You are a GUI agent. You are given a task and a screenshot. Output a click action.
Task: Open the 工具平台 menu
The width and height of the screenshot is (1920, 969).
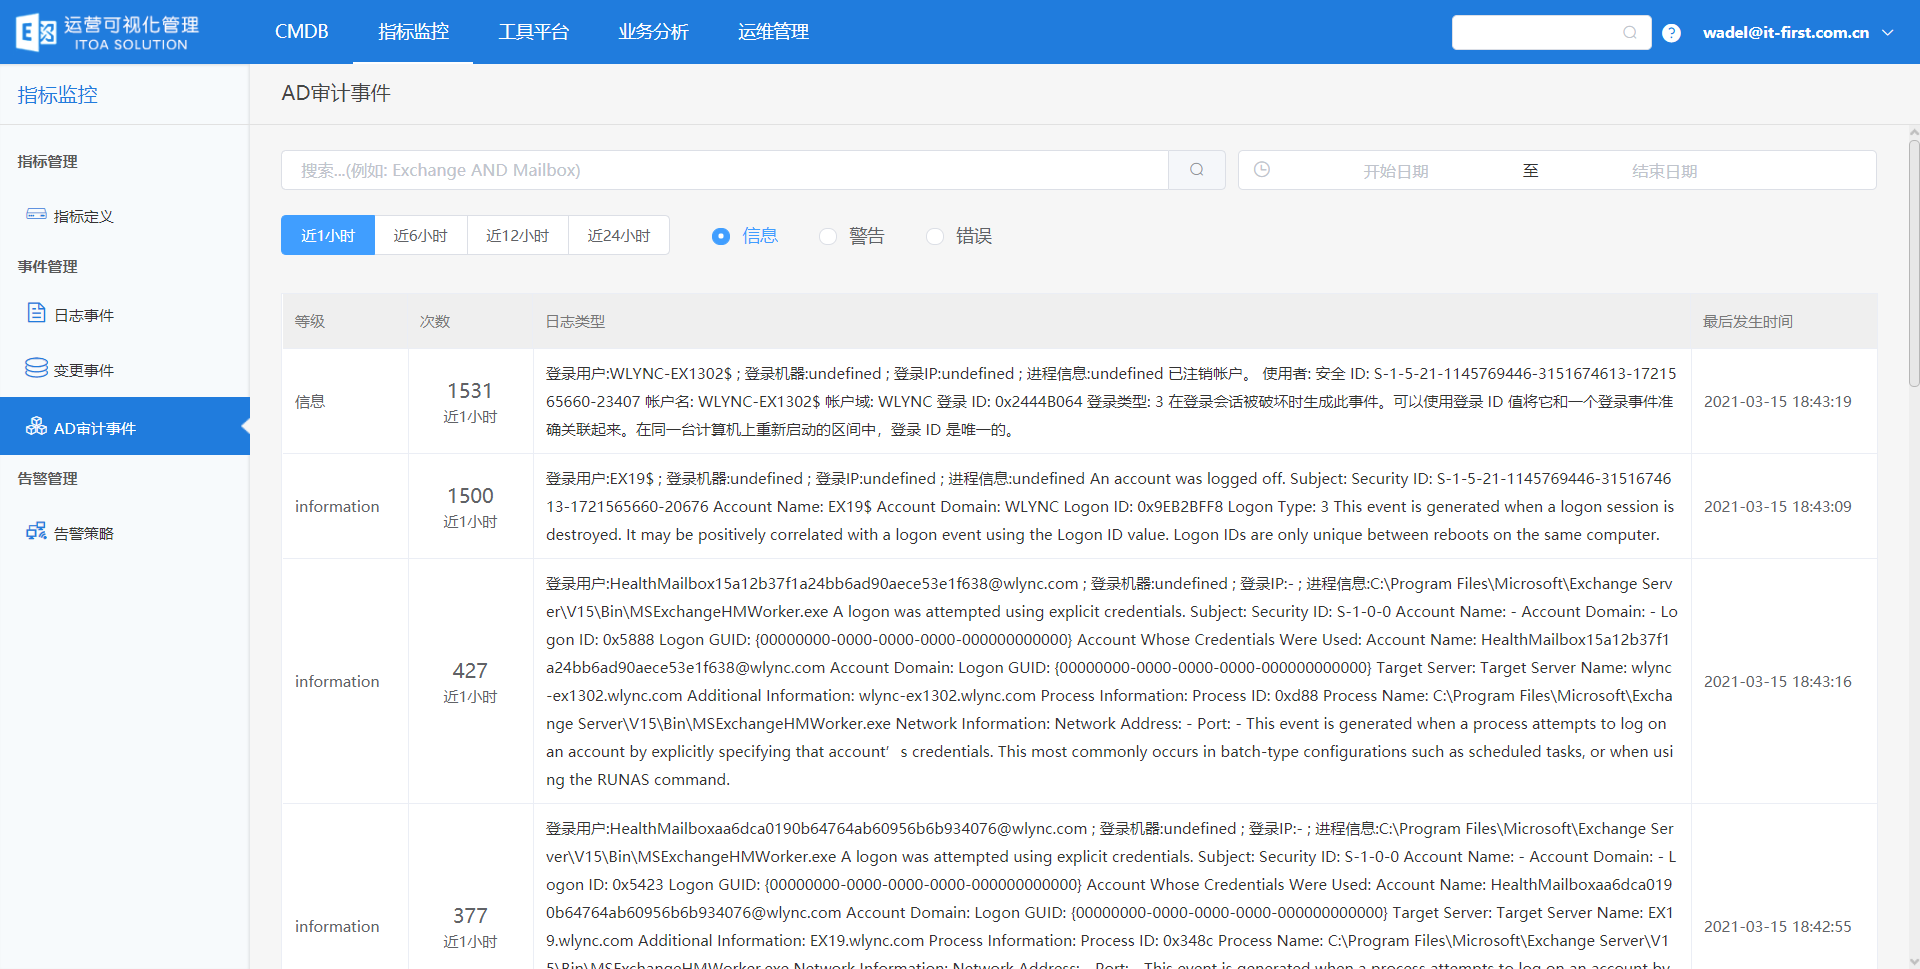tap(533, 32)
